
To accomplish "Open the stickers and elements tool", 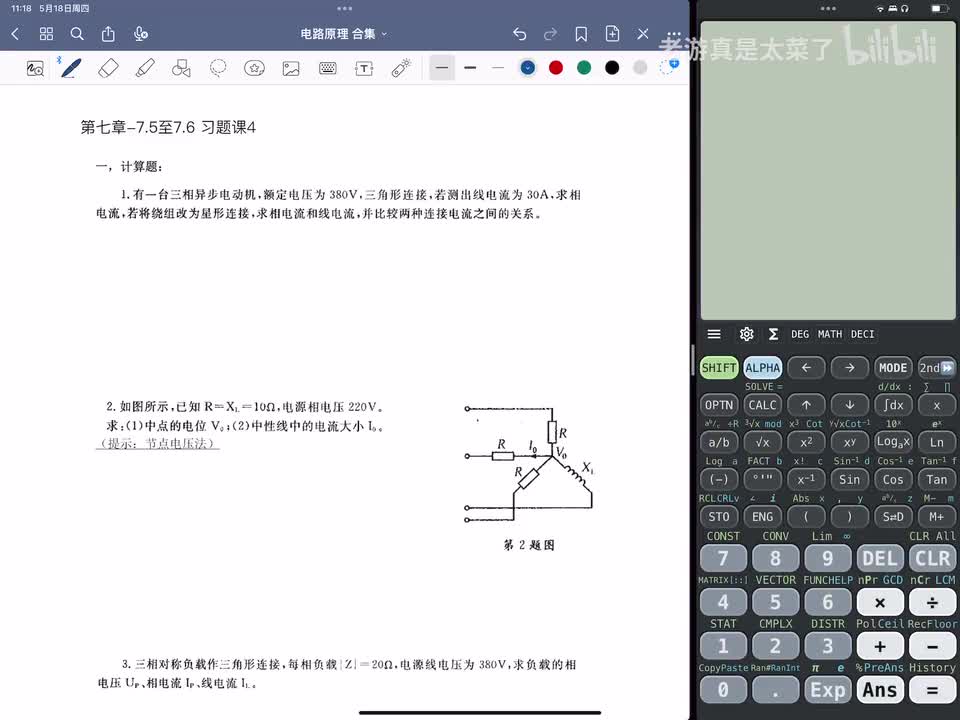I will click(x=254, y=68).
